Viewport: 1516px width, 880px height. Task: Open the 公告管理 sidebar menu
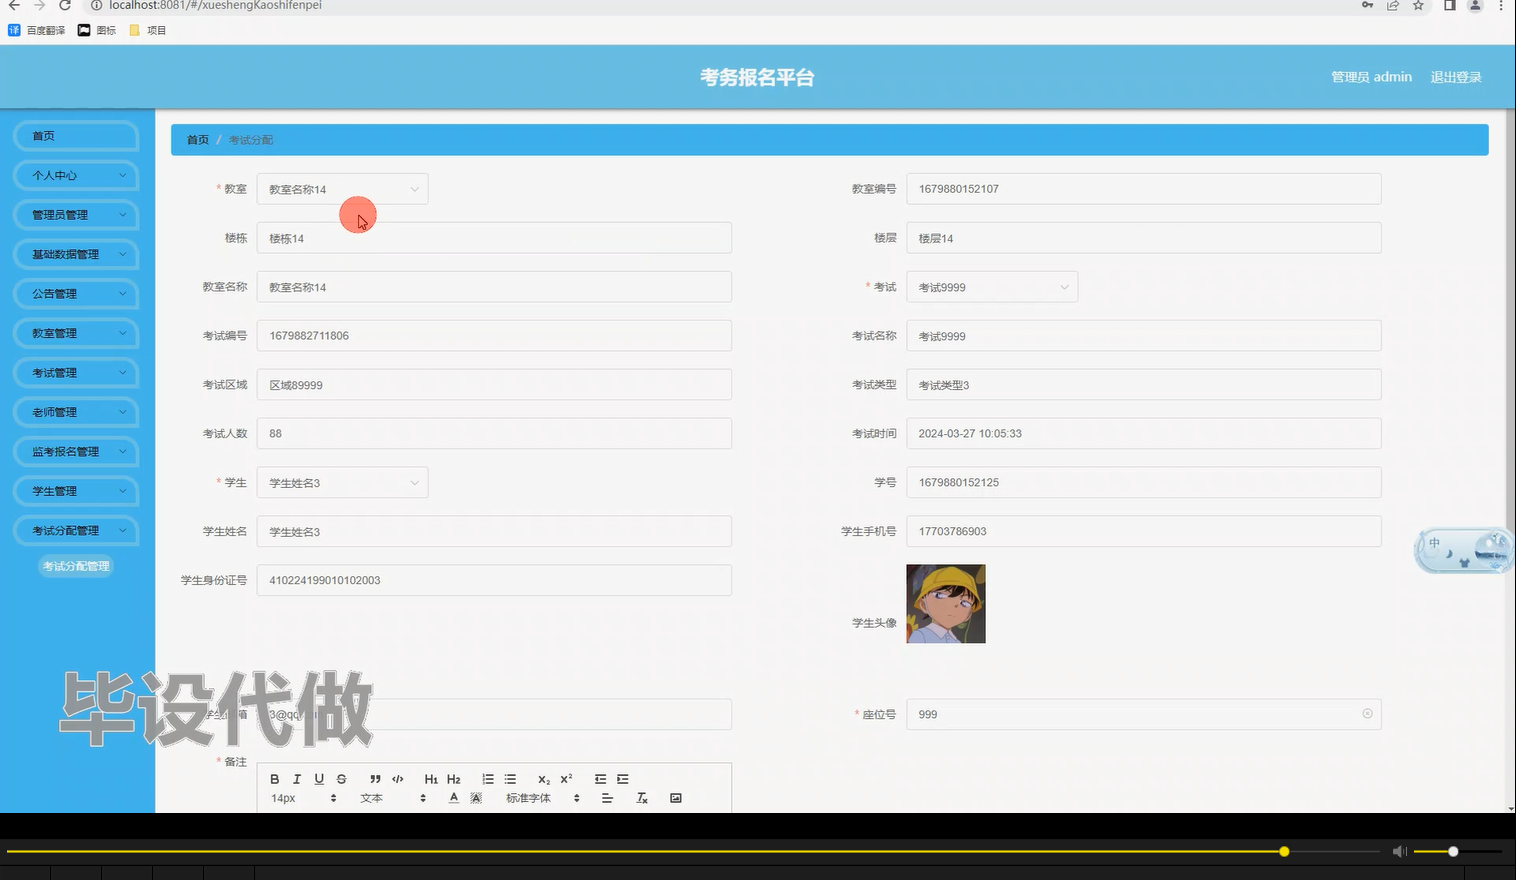75,293
